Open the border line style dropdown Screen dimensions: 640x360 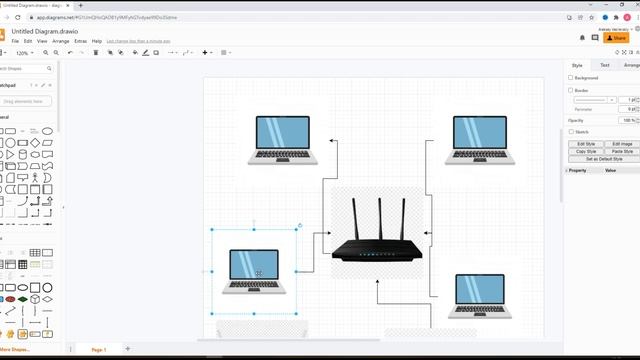pos(595,100)
